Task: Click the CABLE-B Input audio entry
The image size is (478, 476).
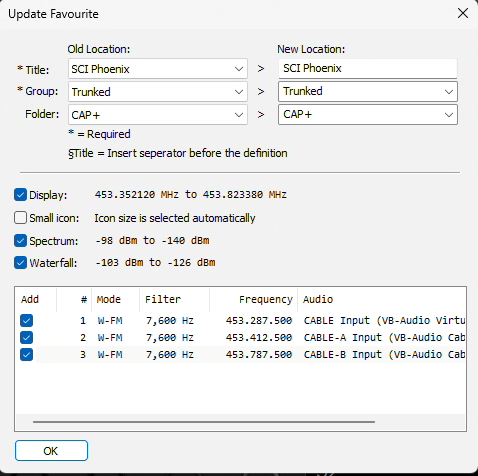Action: (x=384, y=355)
